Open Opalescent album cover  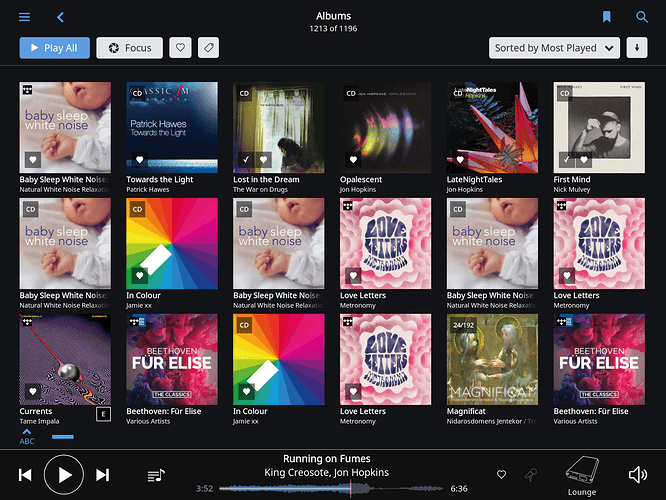(386, 127)
